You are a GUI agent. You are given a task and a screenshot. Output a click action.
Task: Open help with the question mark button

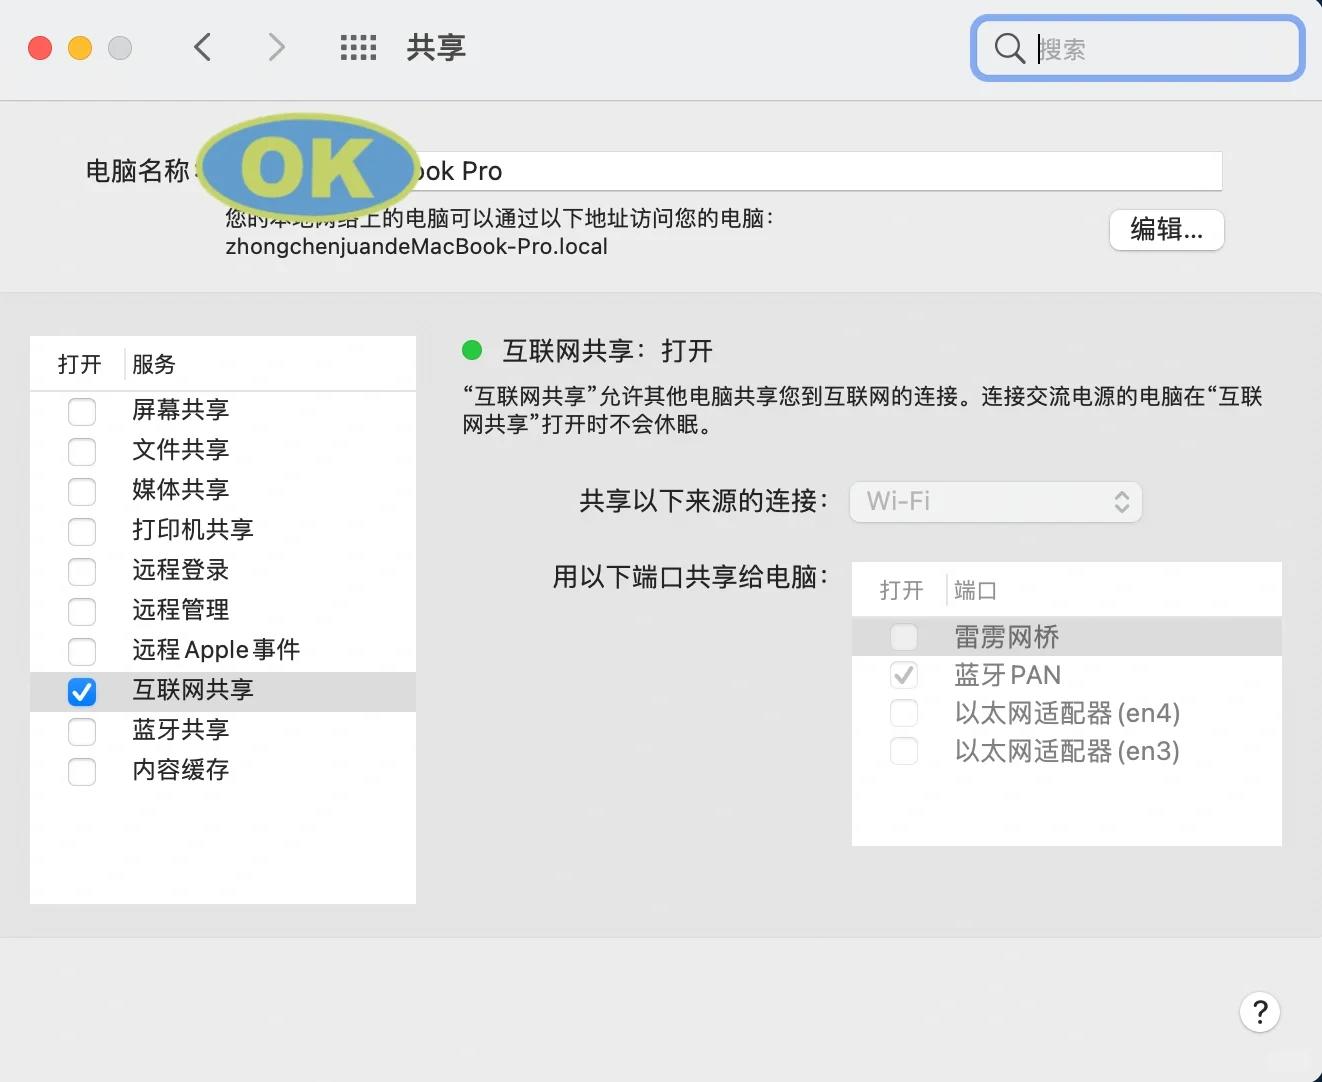1260,1012
